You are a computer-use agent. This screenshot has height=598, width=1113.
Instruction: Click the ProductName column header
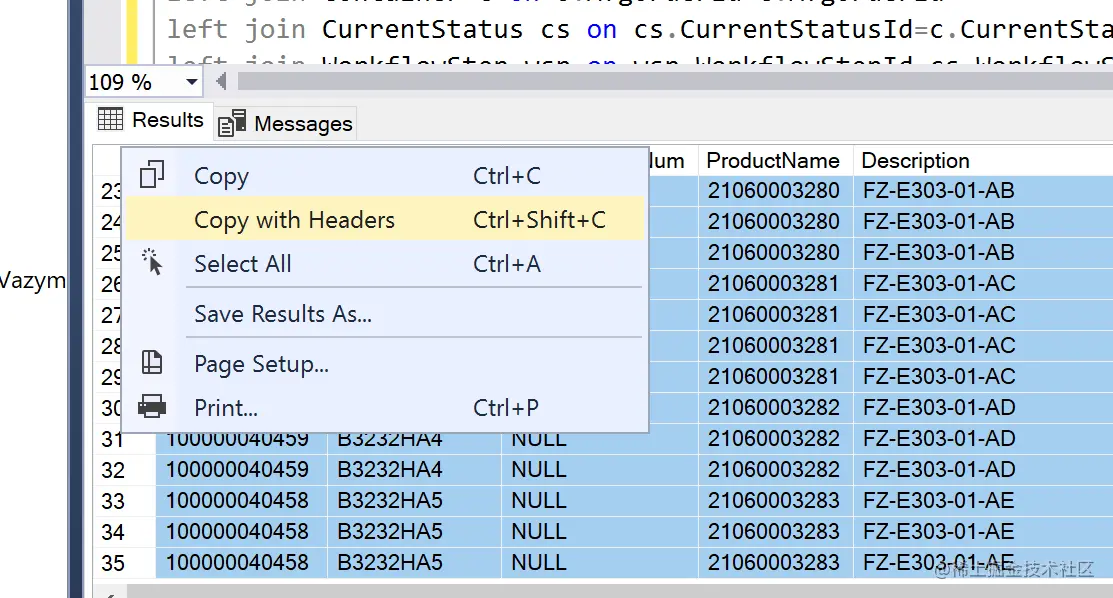[772, 160]
